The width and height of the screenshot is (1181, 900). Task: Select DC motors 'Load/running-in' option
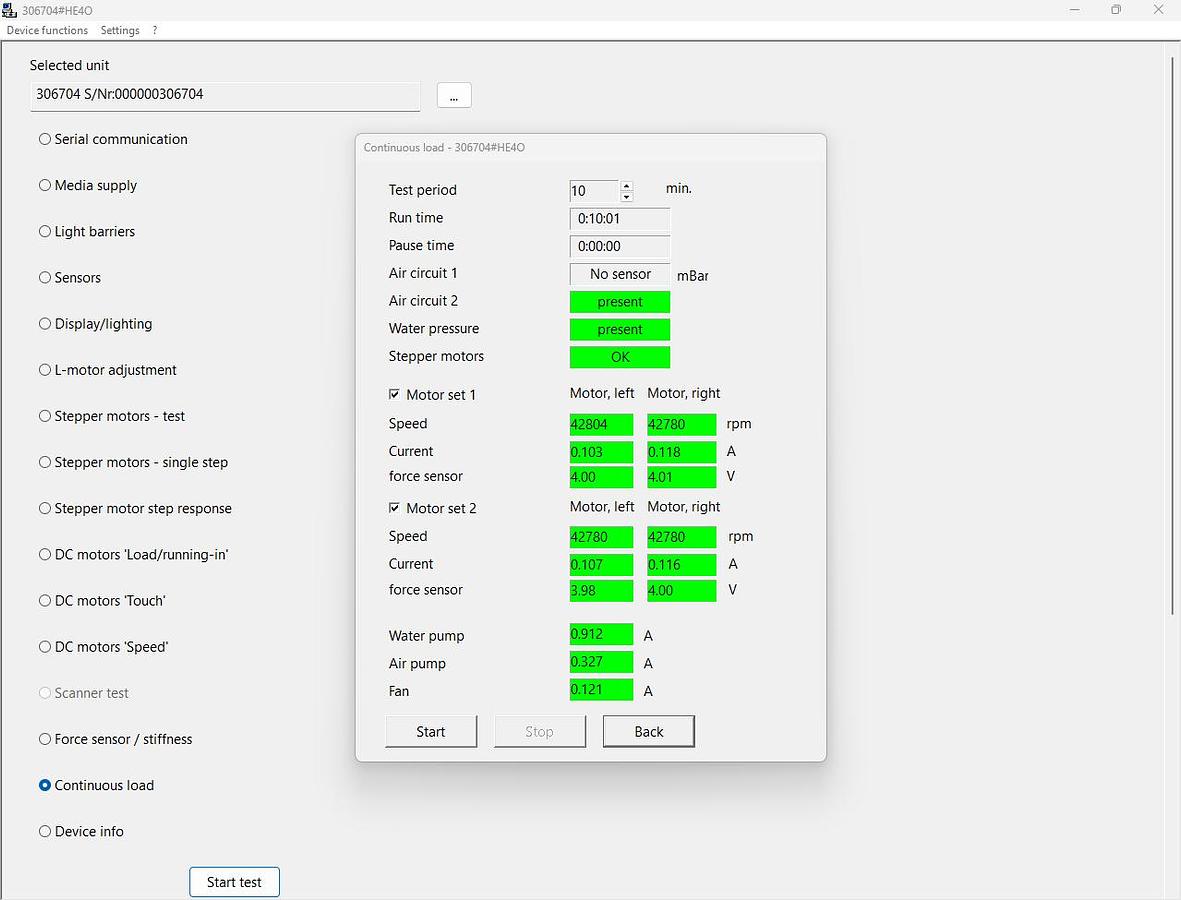pos(133,554)
